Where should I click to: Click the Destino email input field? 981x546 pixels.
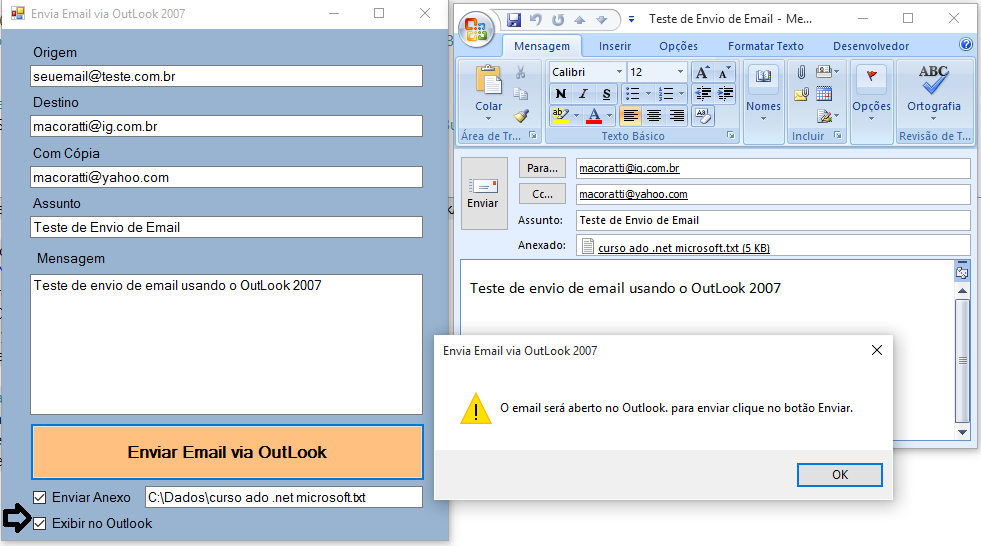[226, 126]
